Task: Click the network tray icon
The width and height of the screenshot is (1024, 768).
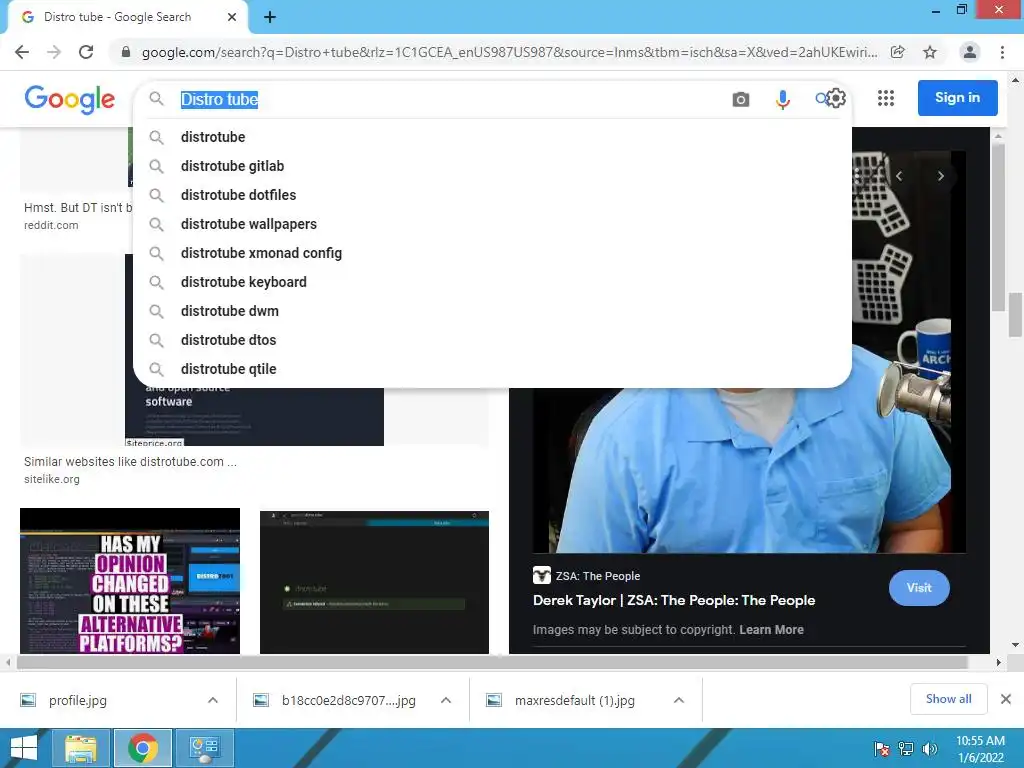Action: [x=905, y=749]
